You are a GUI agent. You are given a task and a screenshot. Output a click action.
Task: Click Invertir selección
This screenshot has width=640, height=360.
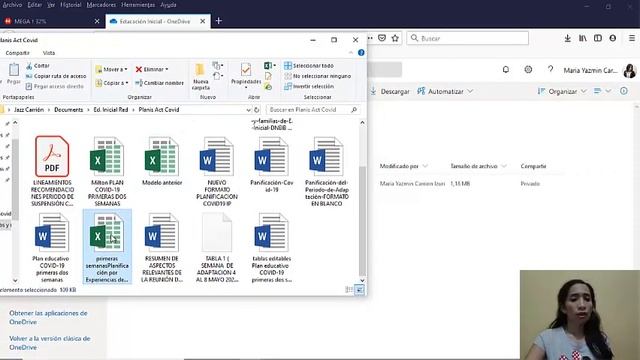[x=309, y=87]
